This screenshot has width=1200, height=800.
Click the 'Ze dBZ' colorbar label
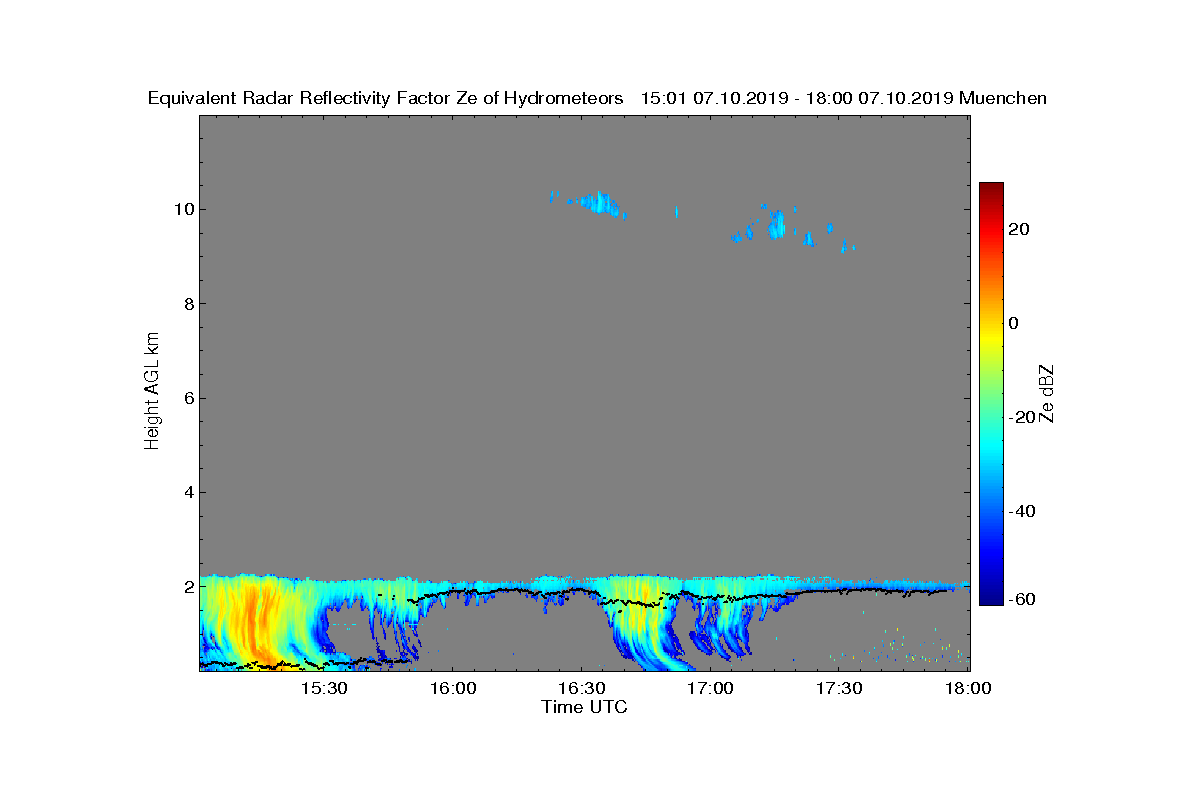point(1047,393)
